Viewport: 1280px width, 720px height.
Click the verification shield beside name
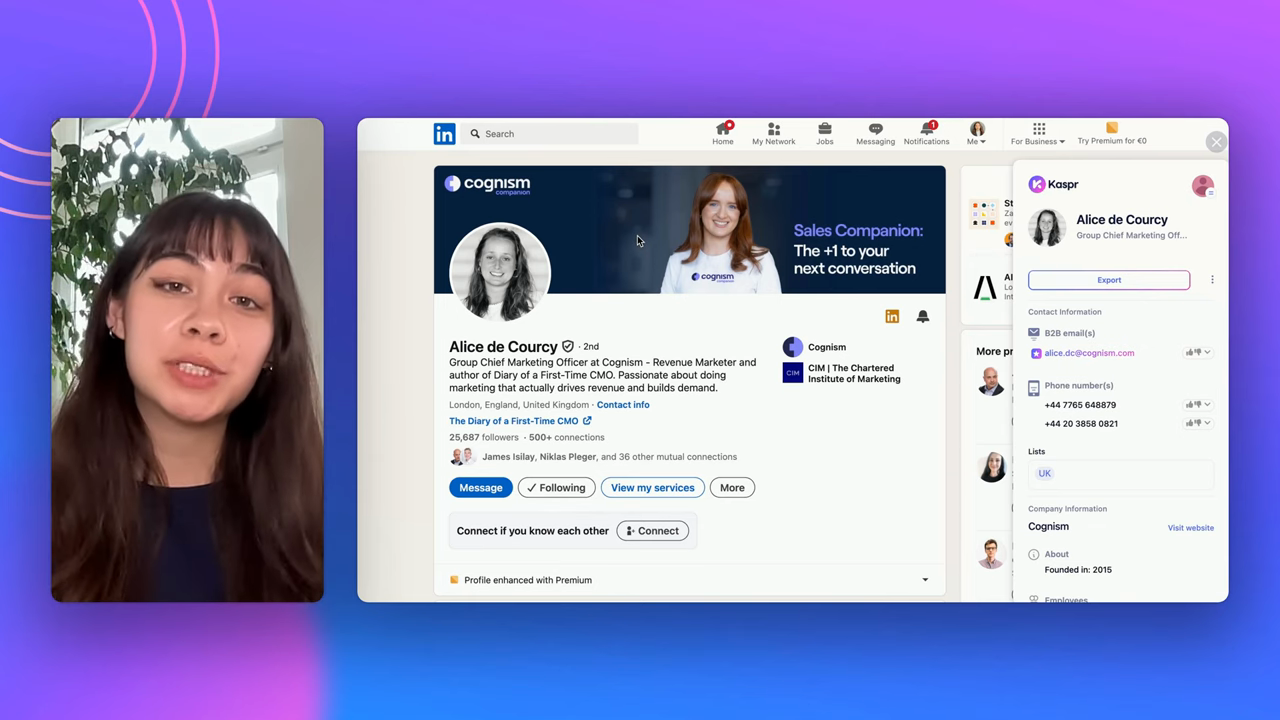(x=568, y=346)
